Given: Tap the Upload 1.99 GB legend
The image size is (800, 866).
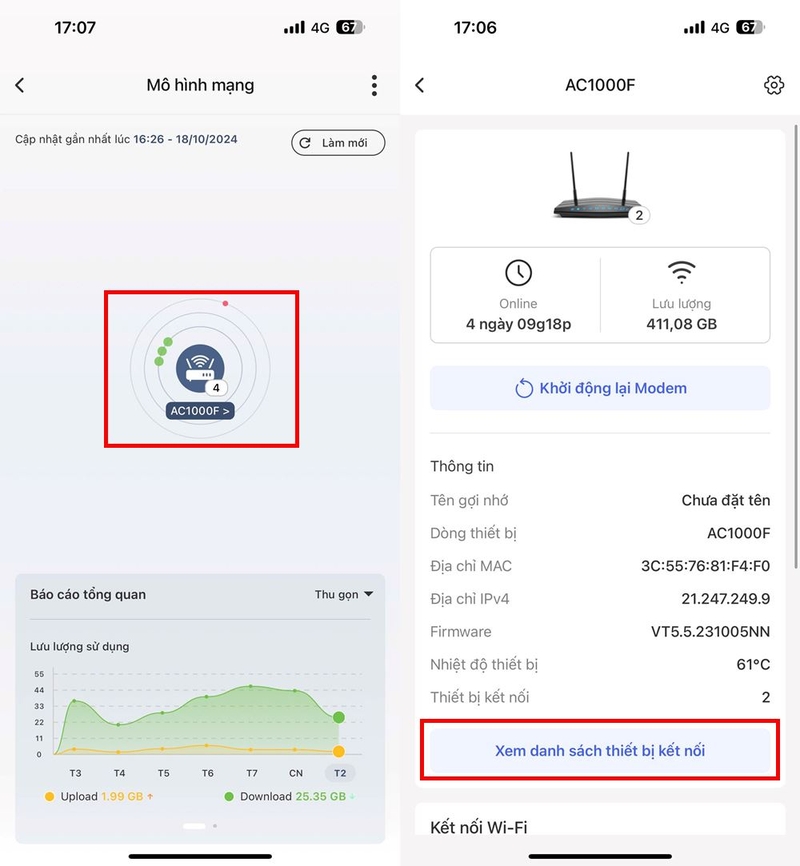Looking at the screenshot, I should click(x=99, y=796).
